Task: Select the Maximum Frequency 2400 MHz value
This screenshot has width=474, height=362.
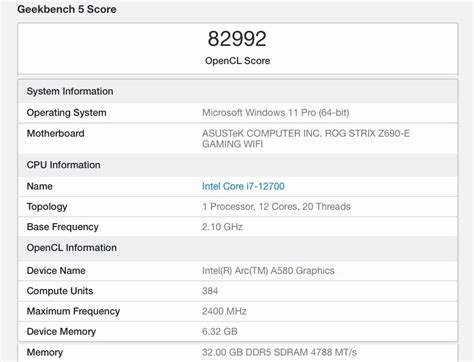Action: coord(224,311)
